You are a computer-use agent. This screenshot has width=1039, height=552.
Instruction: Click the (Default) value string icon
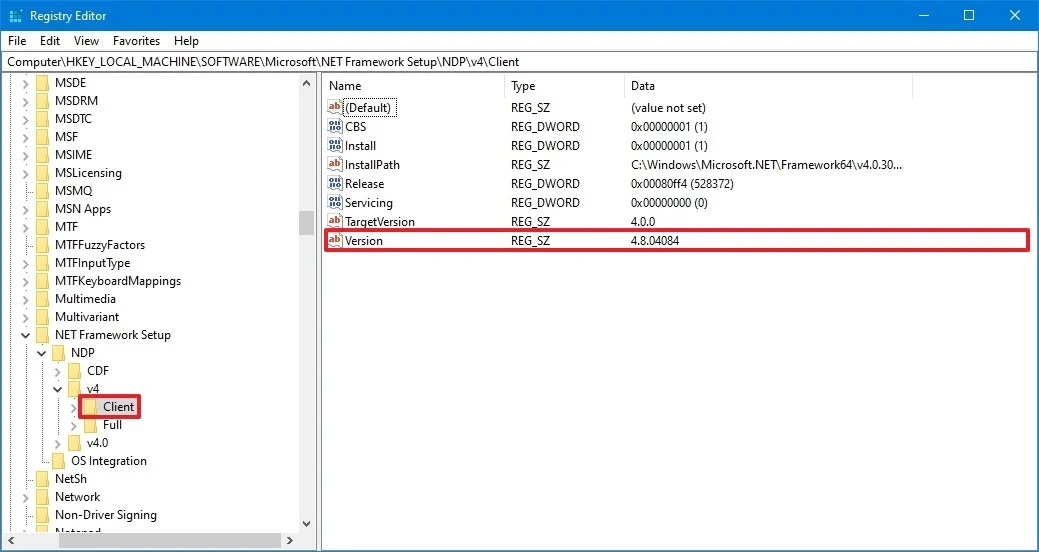click(335, 107)
